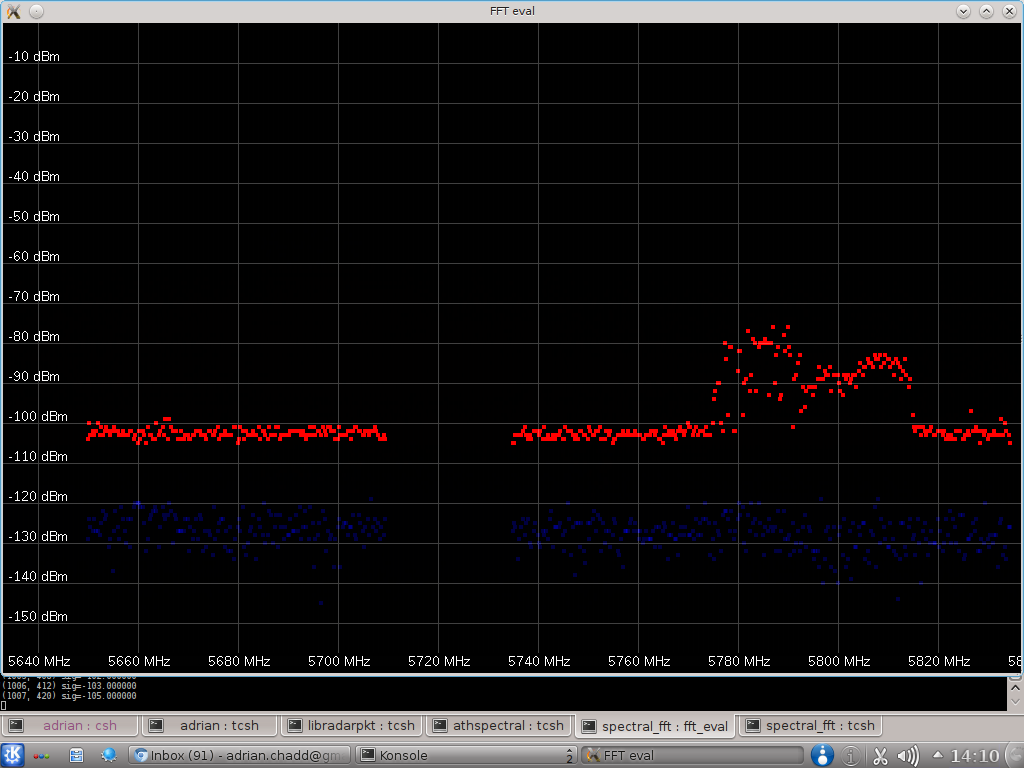Minimize the FFT eval window
Viewport: 1024px width, 768px height.
[x=963, y=11]
